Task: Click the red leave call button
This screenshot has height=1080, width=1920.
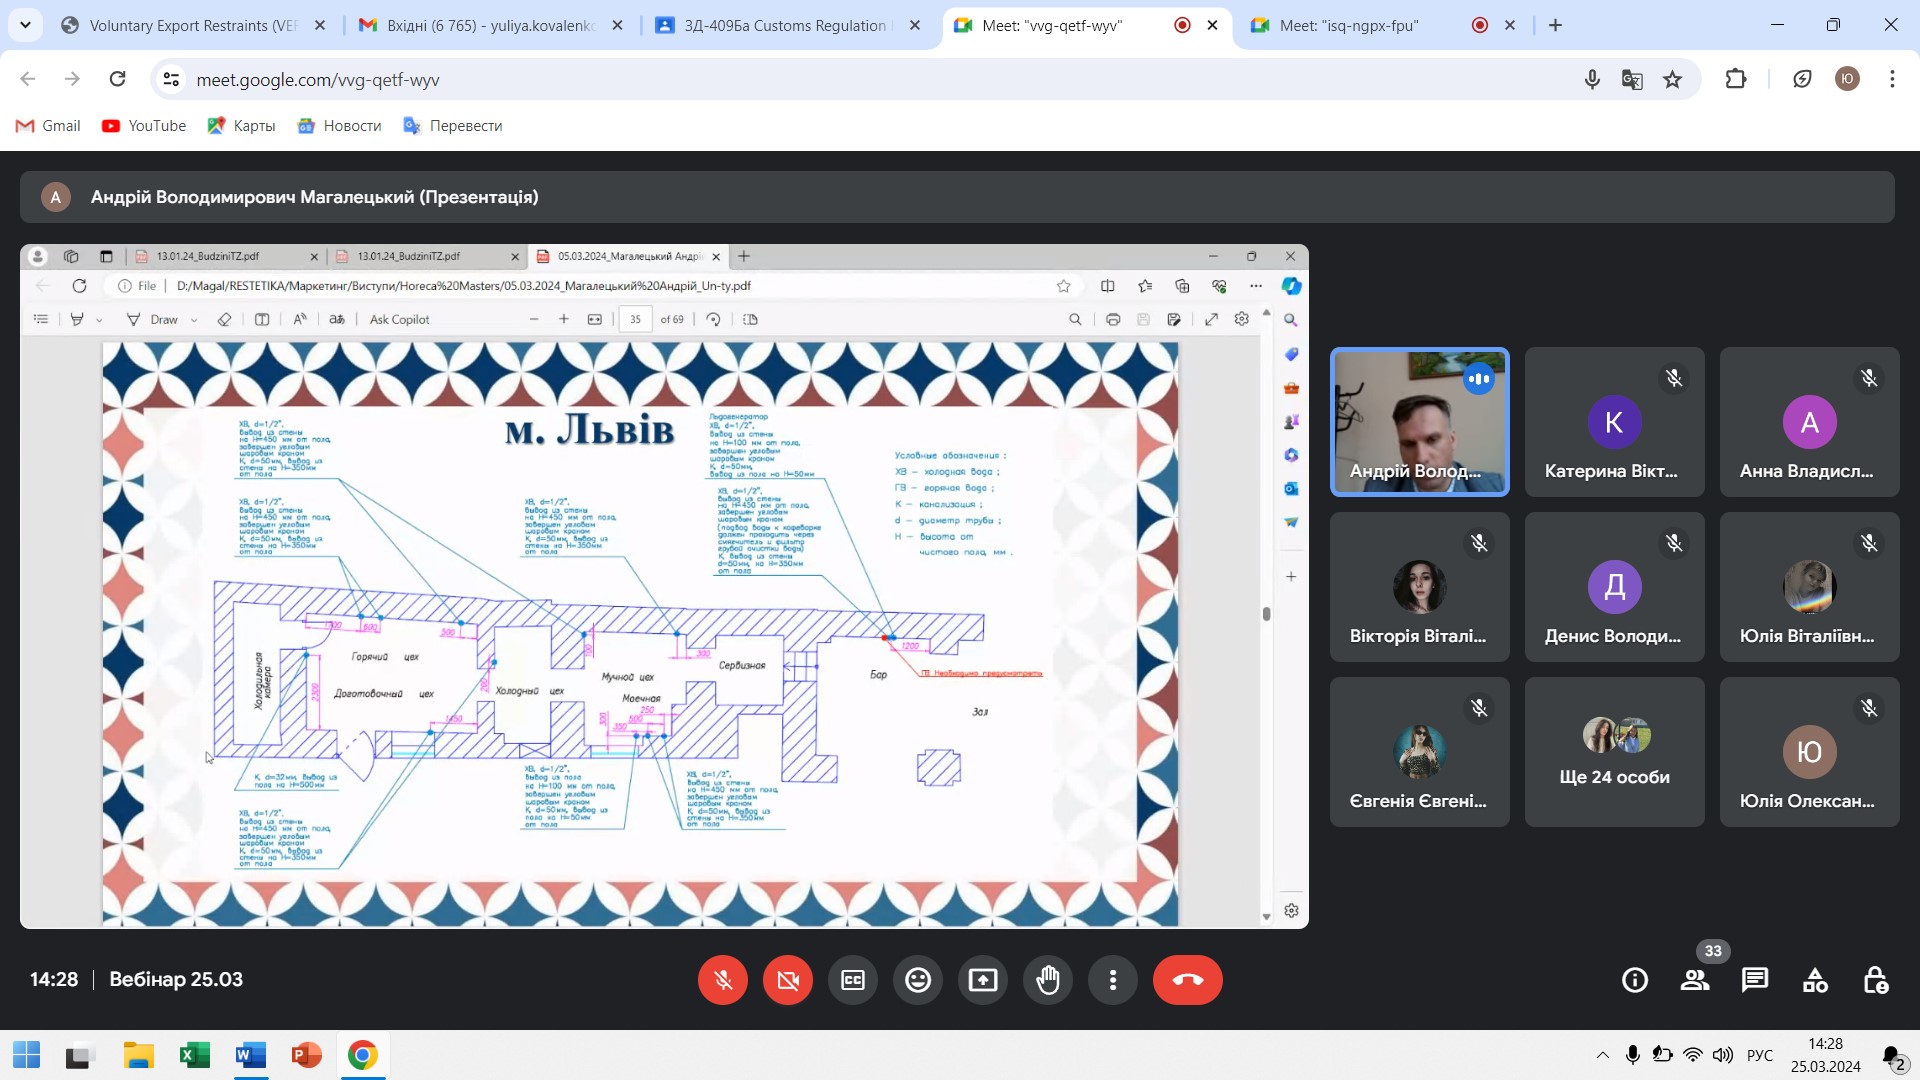Action: (x=1187, y=980)
